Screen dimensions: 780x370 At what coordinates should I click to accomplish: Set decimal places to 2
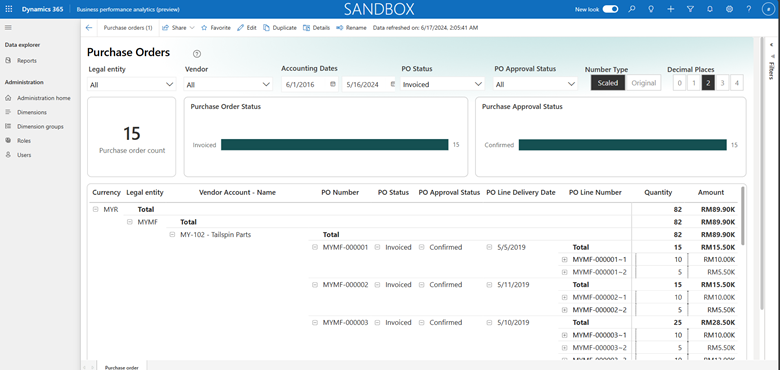coord(708,83)
